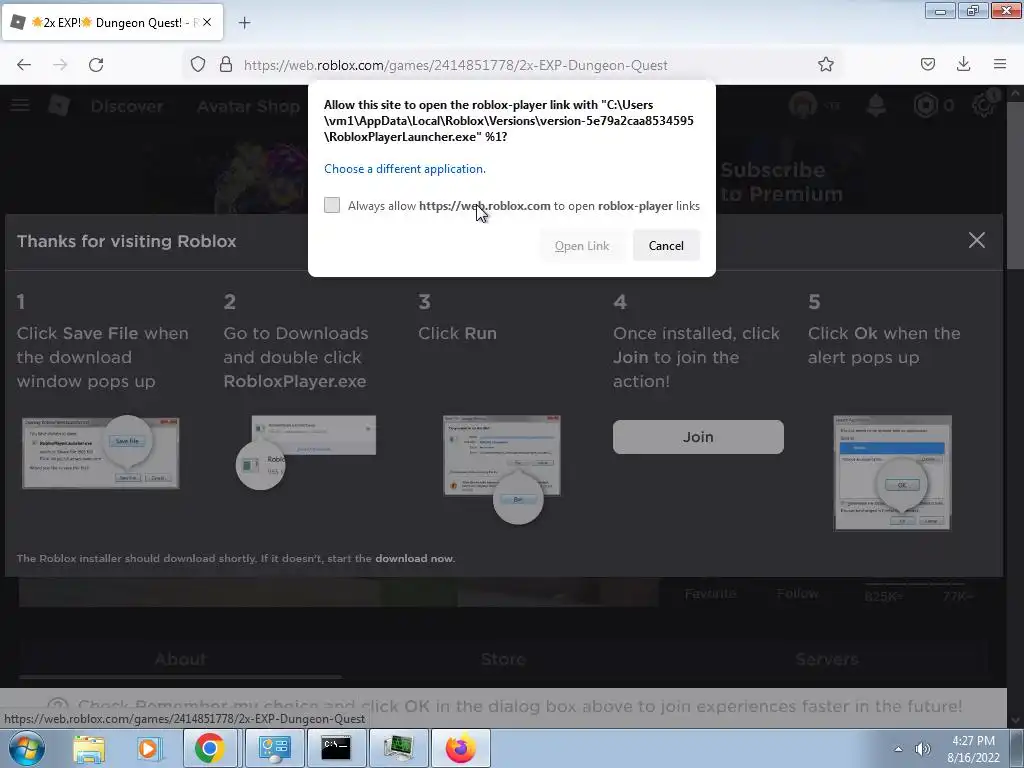Open the Control Panel taskbar icon

[274, 748]
